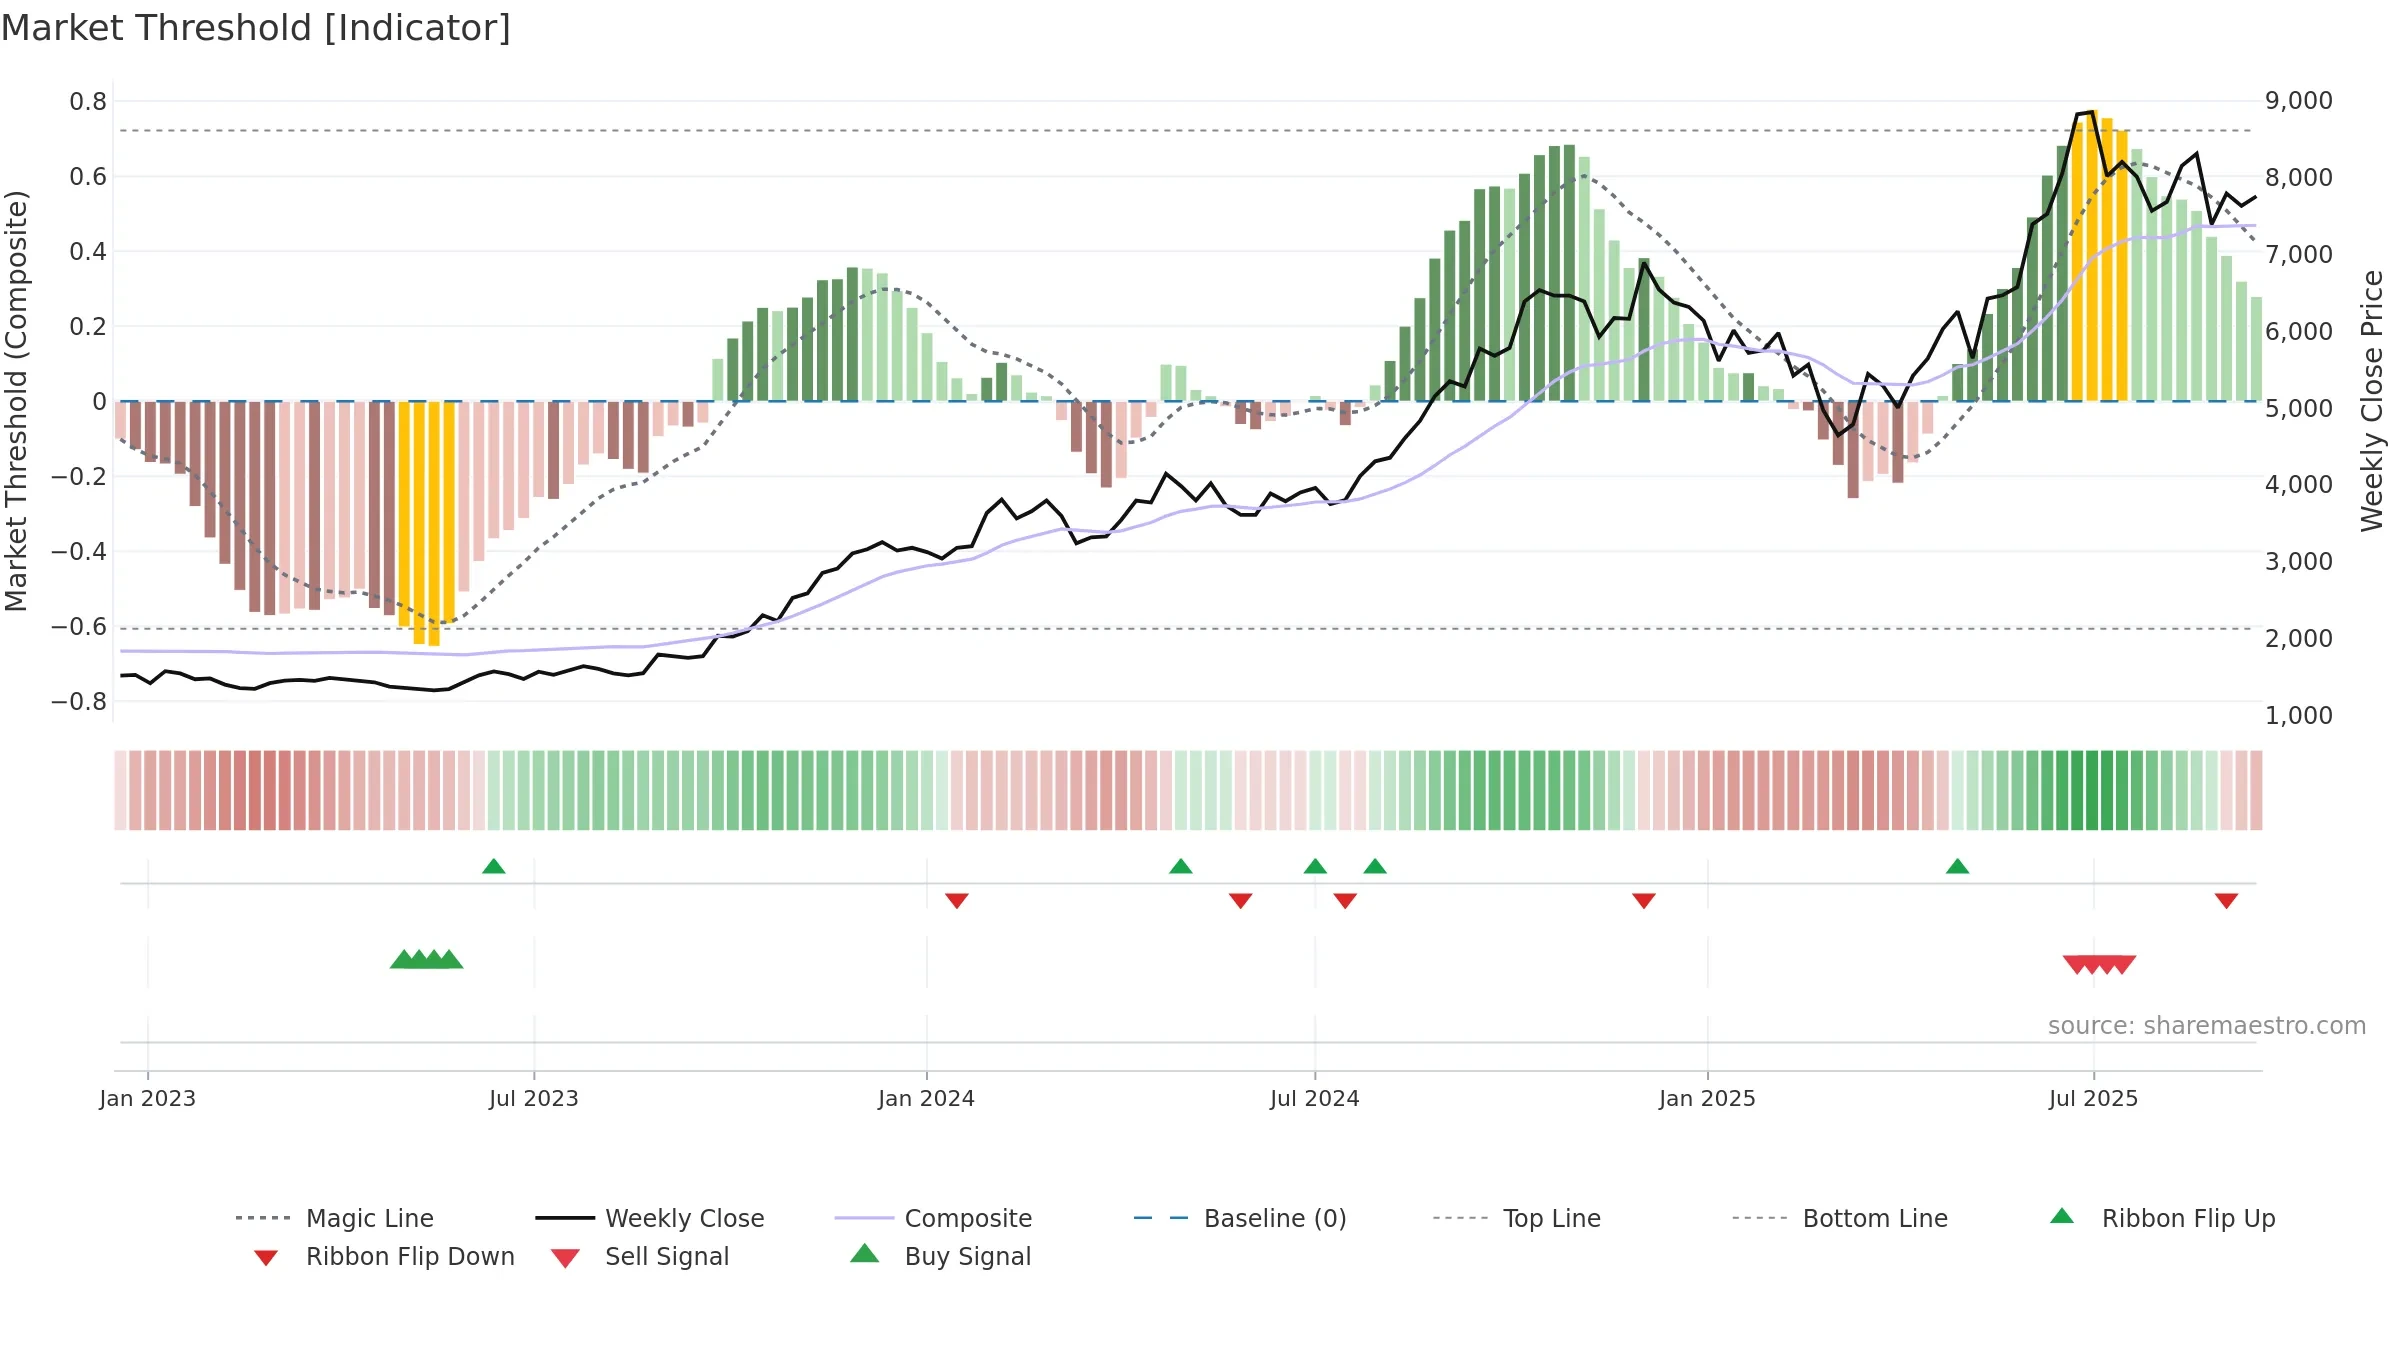
Task: Toggle the Top Line legend entry
Action: tap(1516, 1218)
